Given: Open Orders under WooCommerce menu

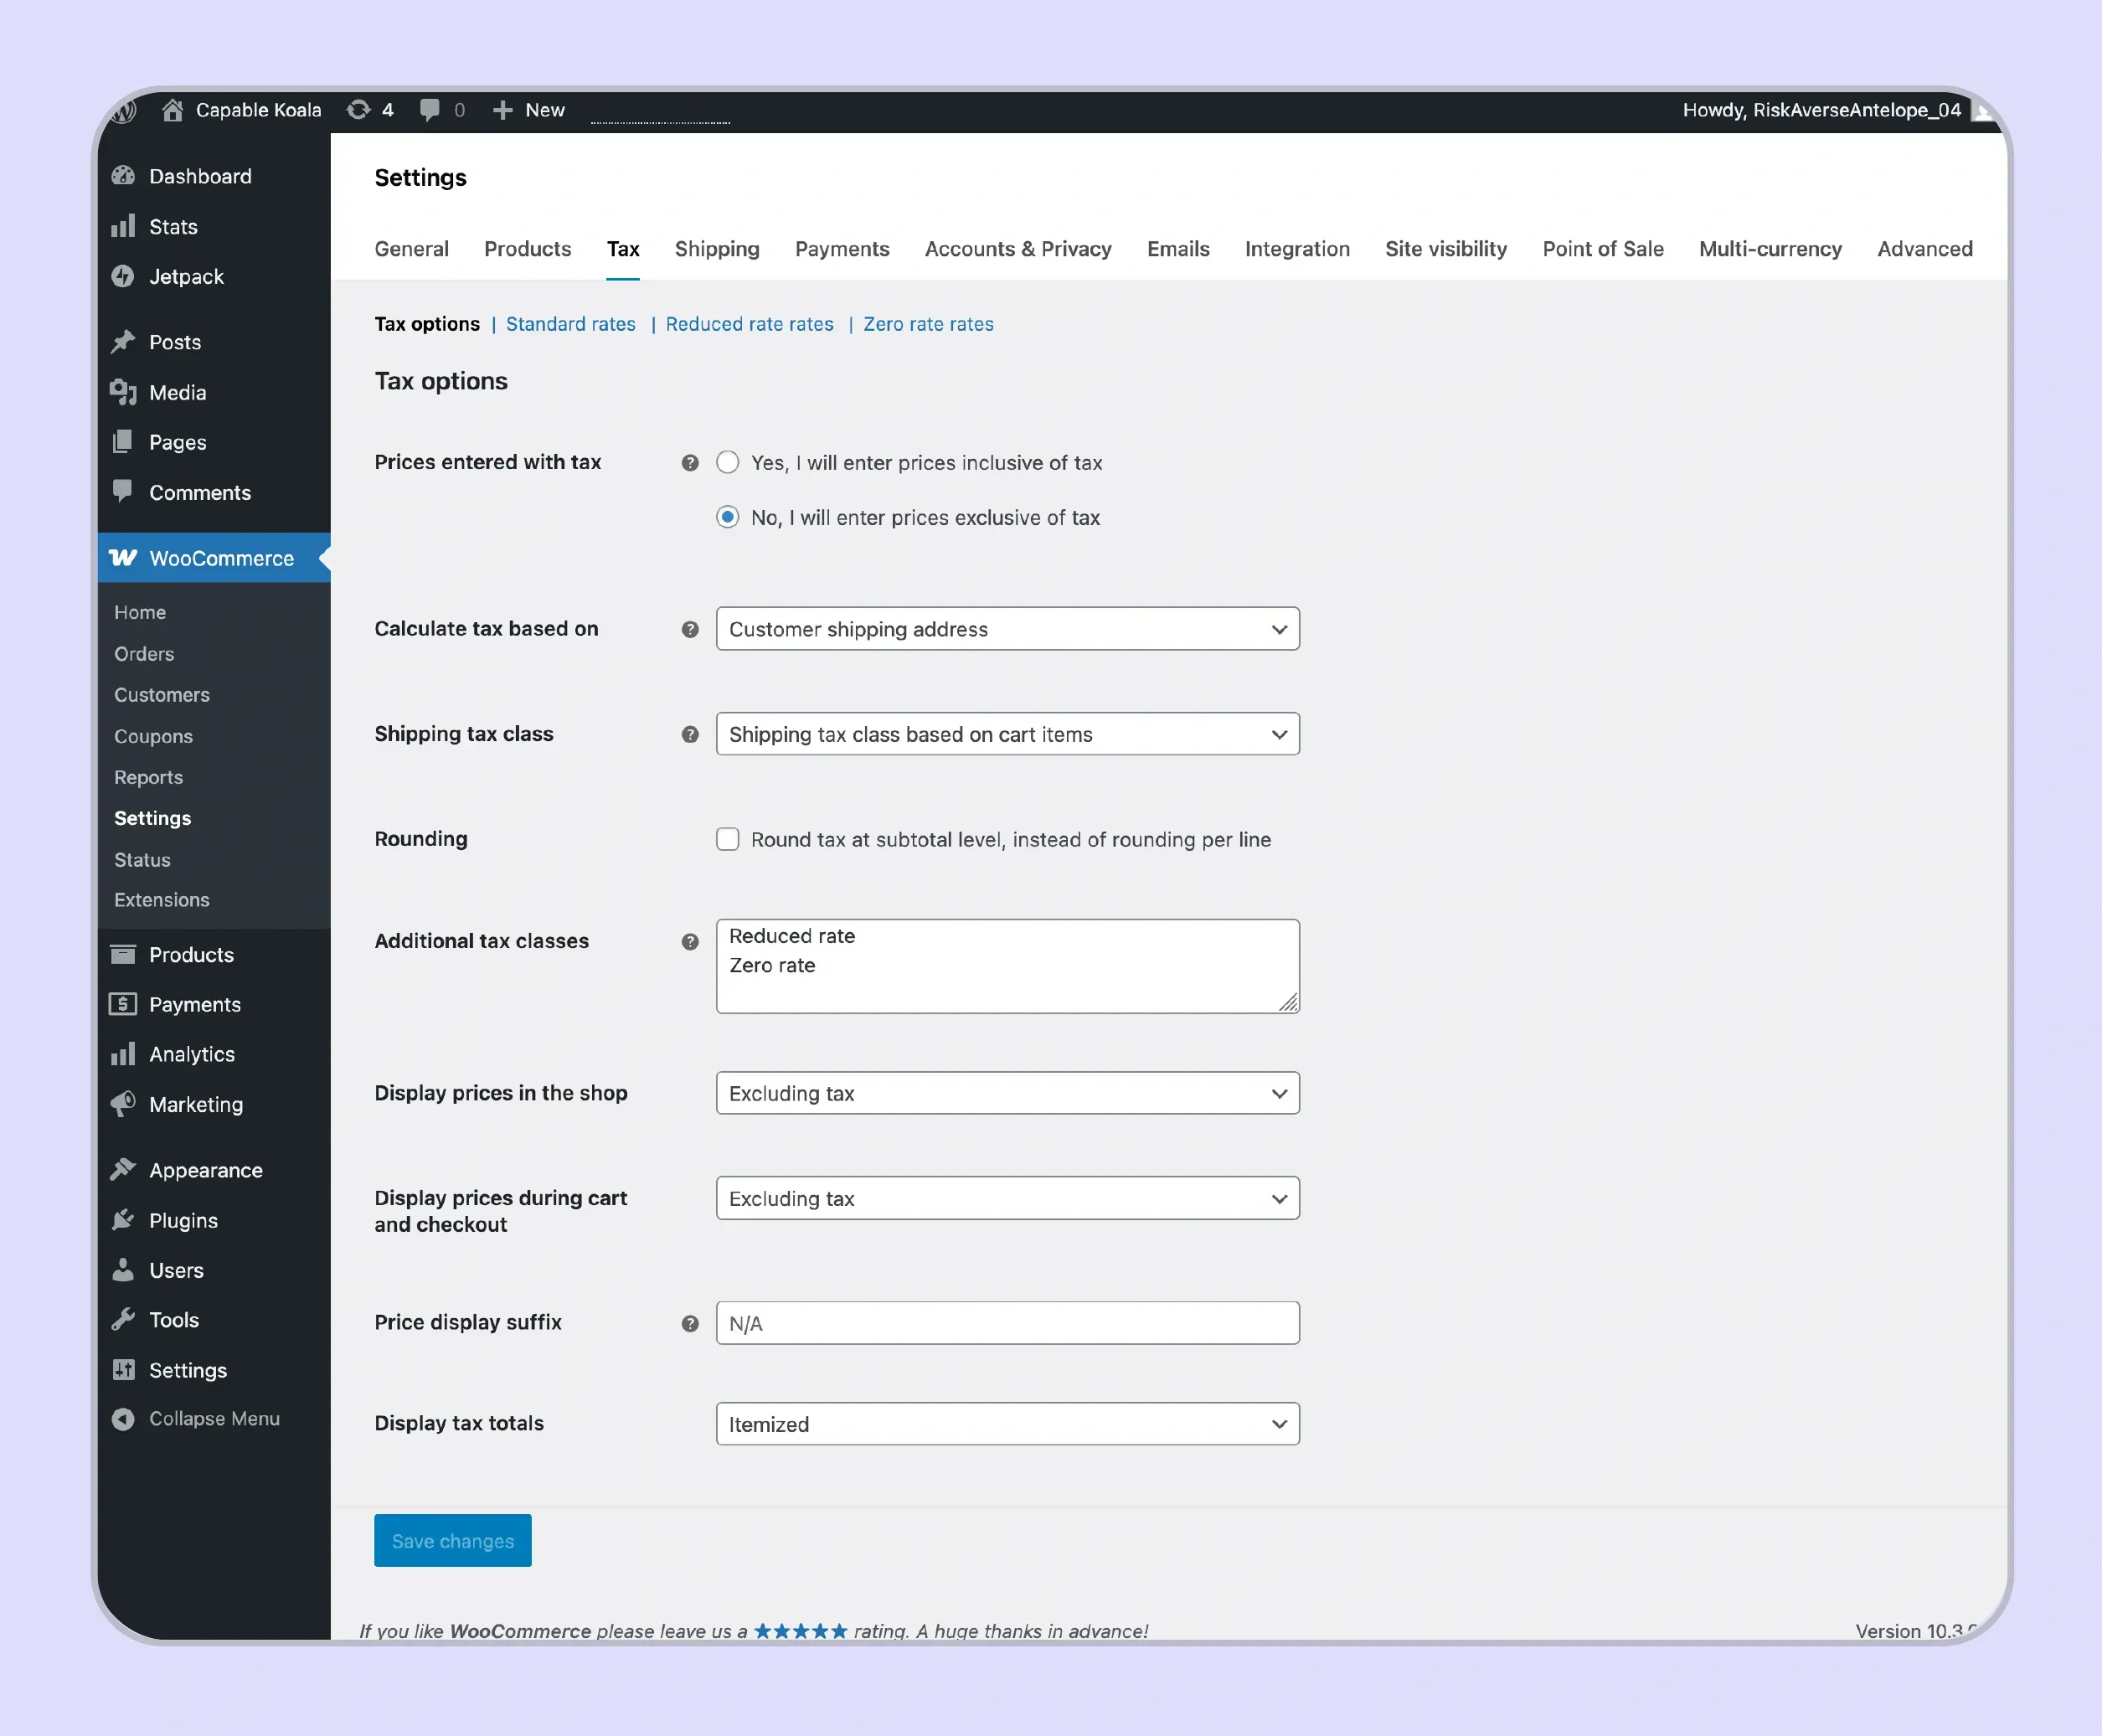Looking at the screenshot, I should [x=144, y=654].
